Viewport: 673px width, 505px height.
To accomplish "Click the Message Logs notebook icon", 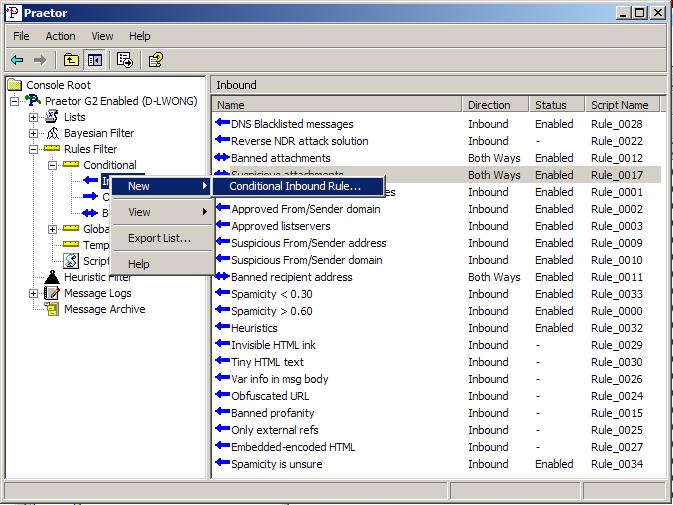I will pos(52,293).
